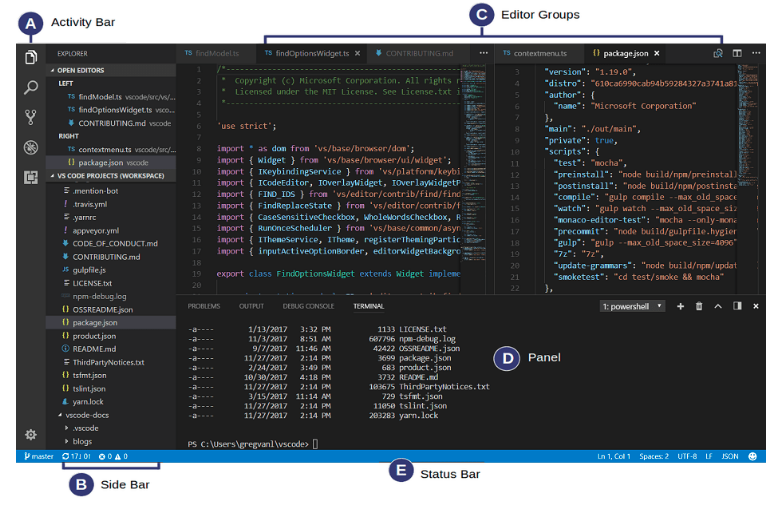Open the Source Control view
This screenshot has height=512, width=778.
tap(31, 117)
